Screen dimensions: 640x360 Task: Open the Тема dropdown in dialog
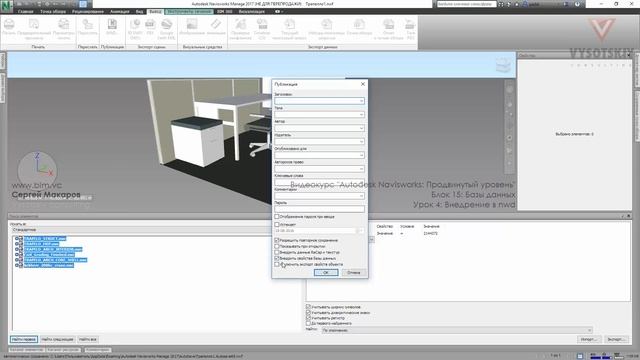pyautogui.click(x=361, y=115)
